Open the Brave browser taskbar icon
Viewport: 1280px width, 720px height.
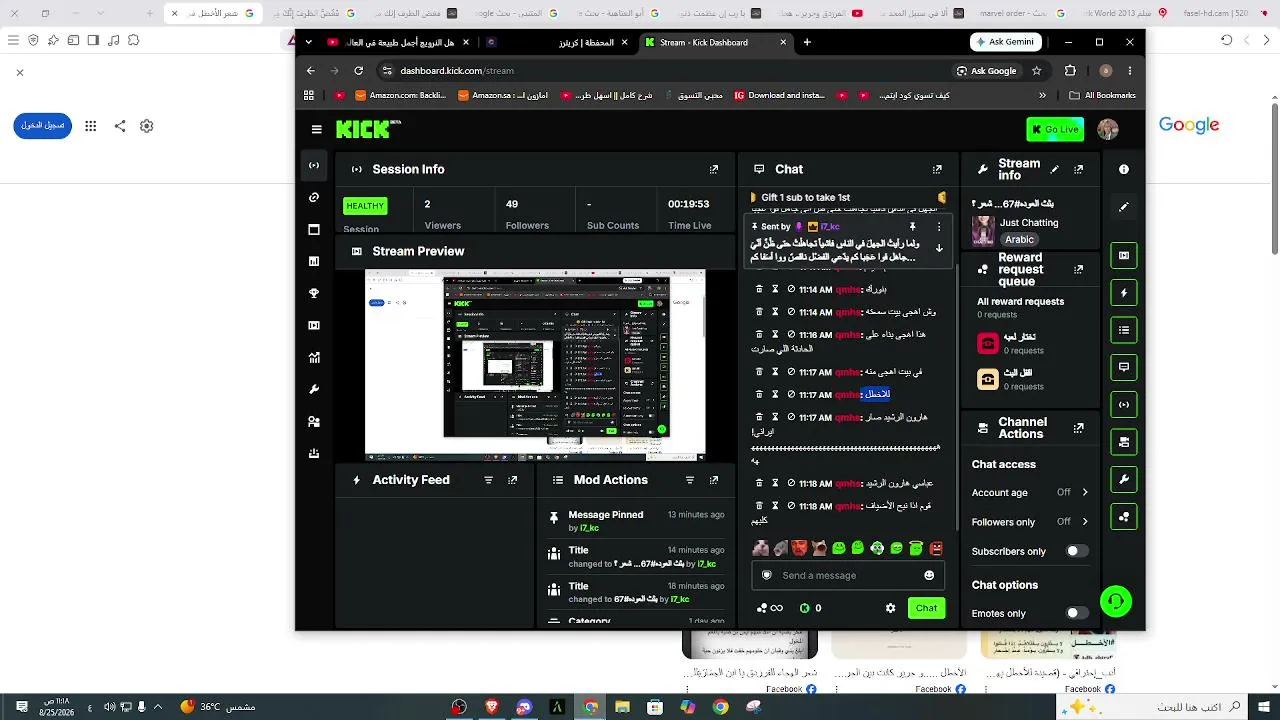(x=491, y=707)
